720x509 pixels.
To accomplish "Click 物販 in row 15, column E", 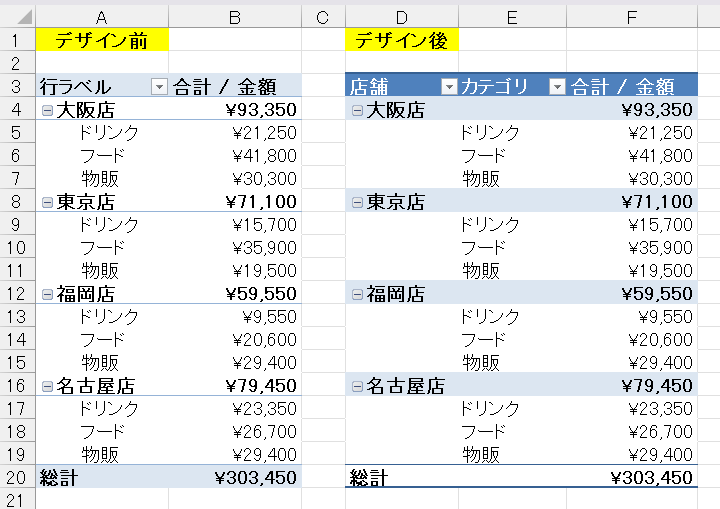I will click(481, 362).
